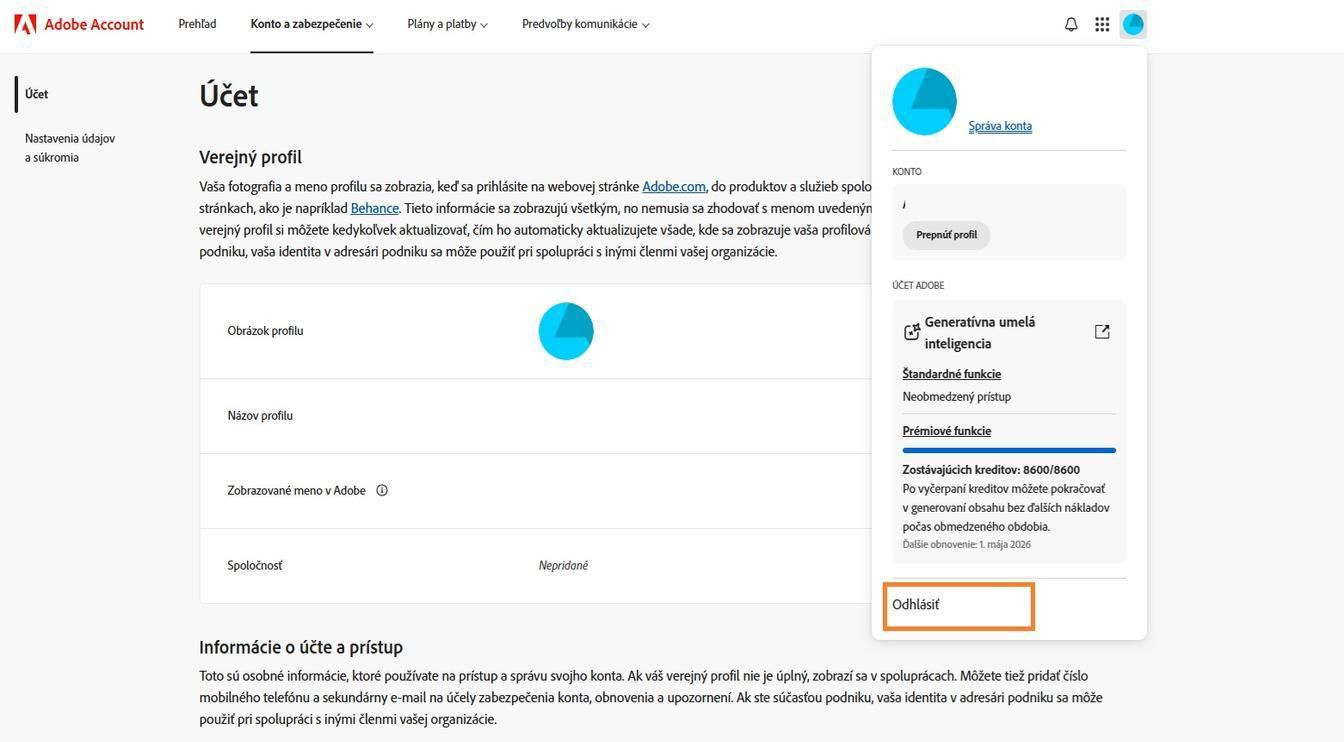
Task: Click the premium credits progress bar
Action: click(1009, 451)
